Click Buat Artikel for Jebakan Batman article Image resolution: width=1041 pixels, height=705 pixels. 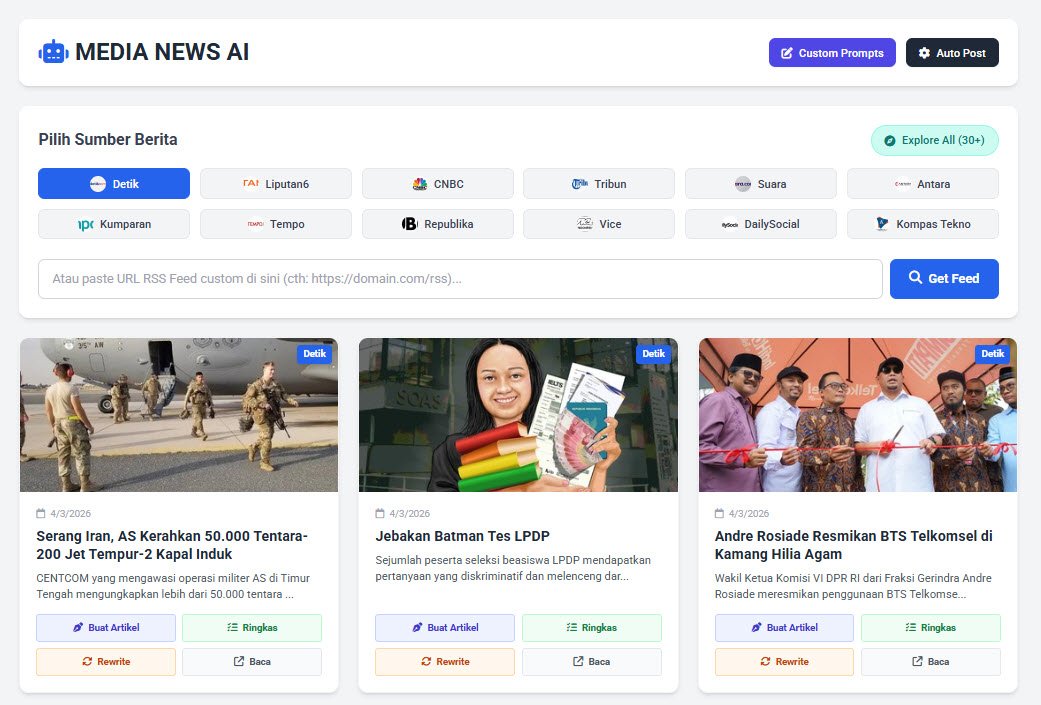pyautogui.click(x=445, y=627)
